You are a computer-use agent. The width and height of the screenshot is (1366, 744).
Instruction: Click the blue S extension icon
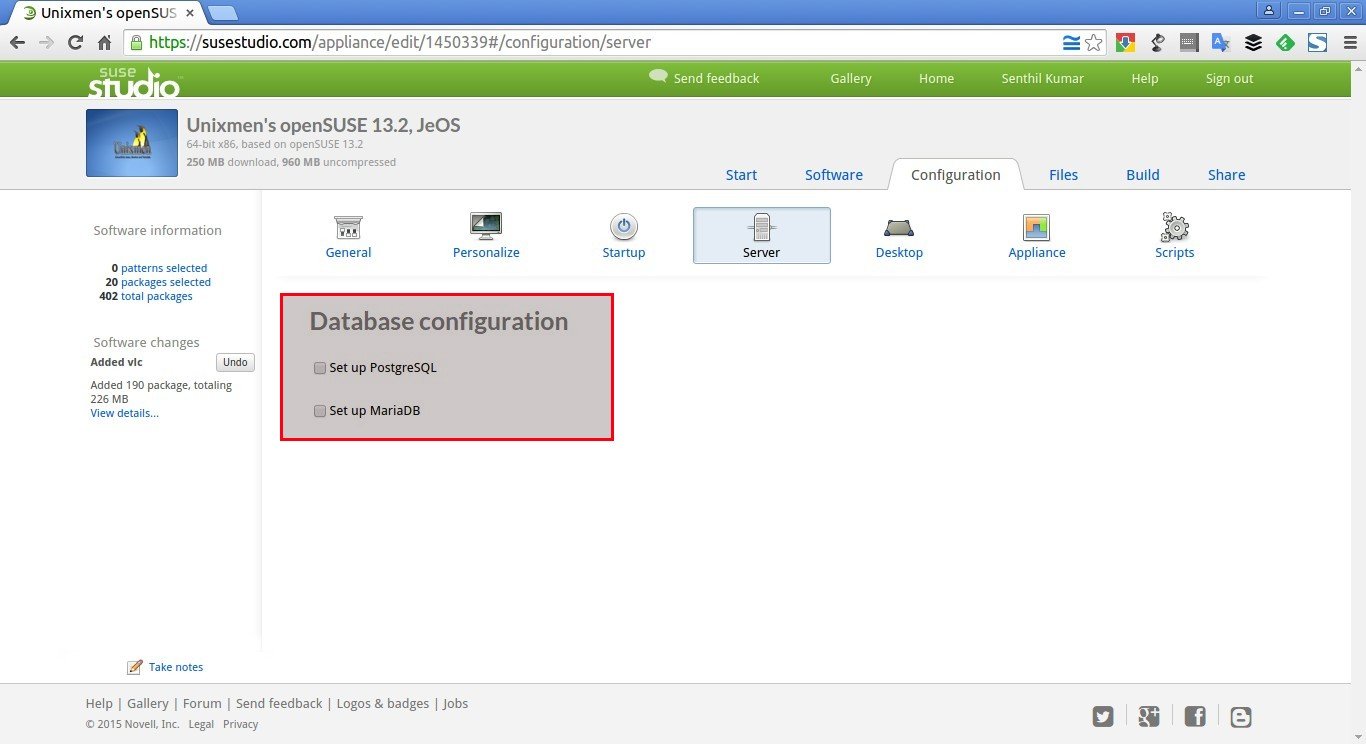tap(1318, 42)
